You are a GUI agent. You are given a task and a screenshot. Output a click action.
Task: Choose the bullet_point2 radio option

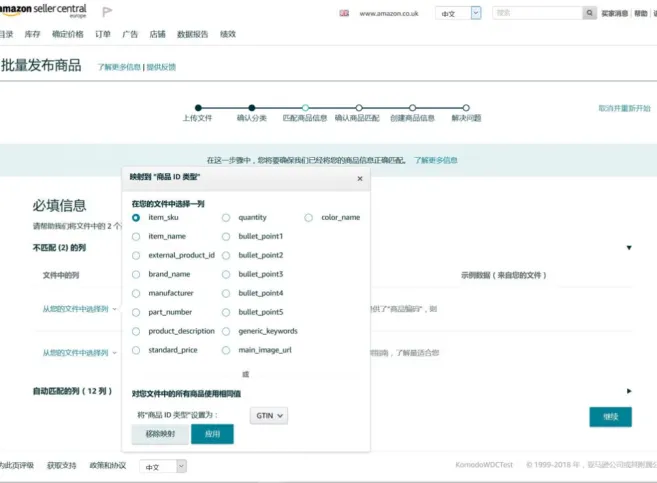click(x=226, y=256)
